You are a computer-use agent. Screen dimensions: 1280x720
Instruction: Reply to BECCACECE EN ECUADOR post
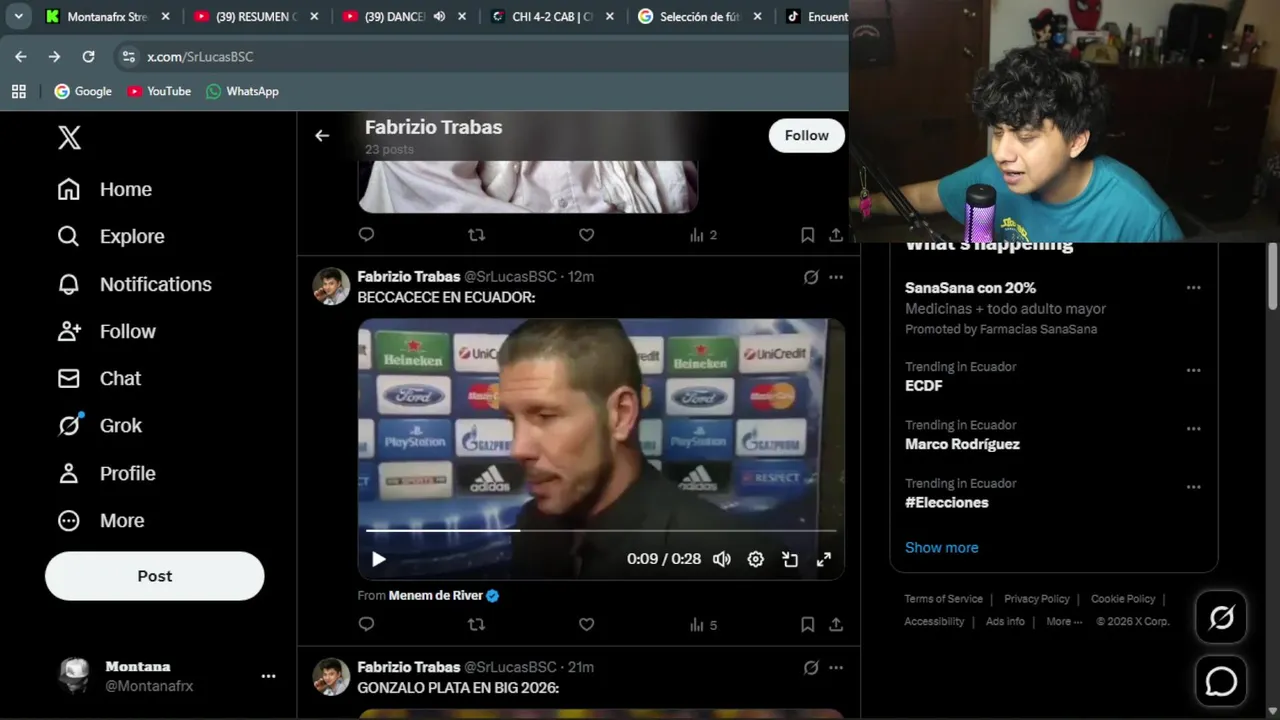(x=366, y=624)
